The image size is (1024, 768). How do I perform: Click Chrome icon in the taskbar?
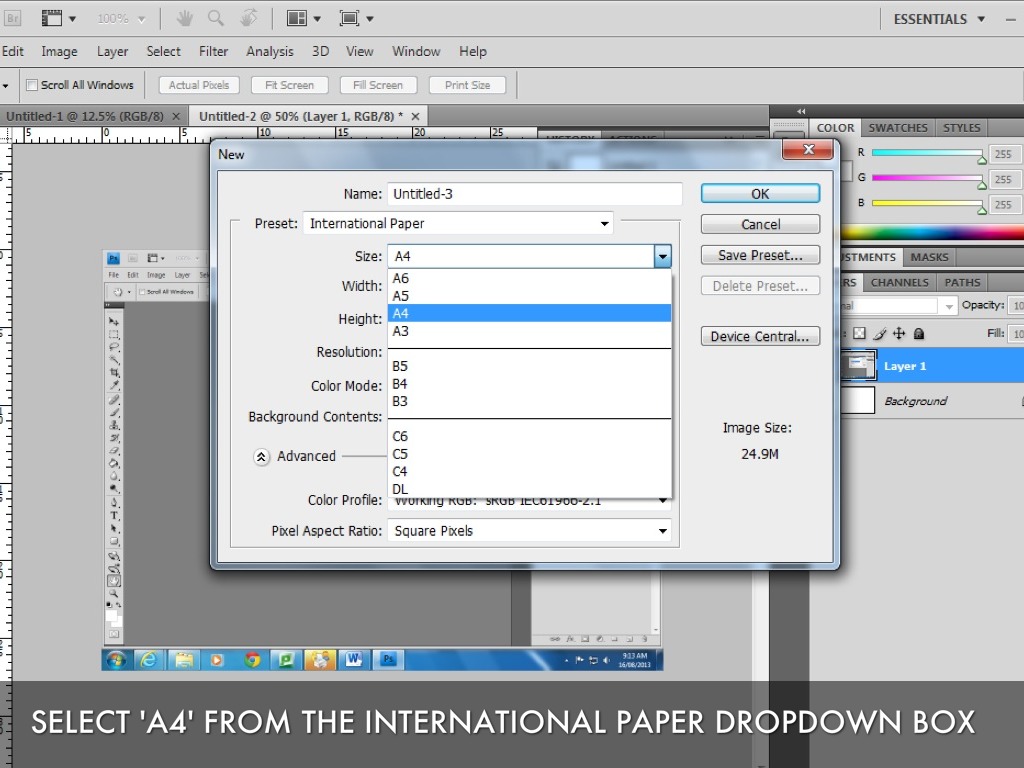[252, 660]
